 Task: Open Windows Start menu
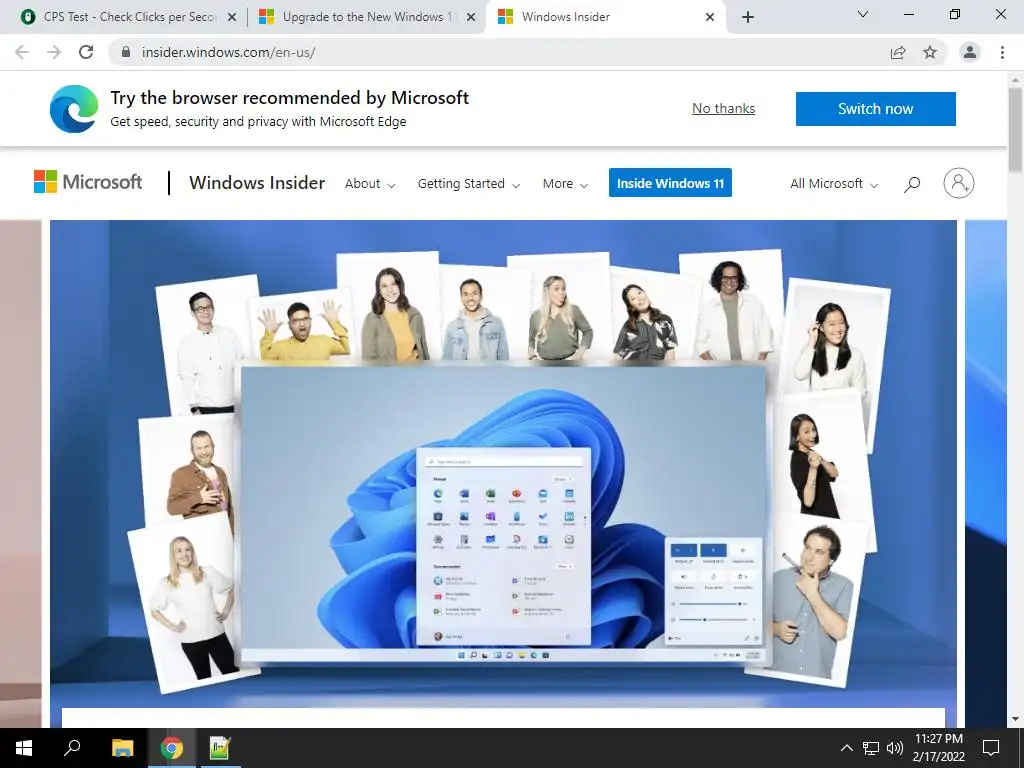(24, 748)
